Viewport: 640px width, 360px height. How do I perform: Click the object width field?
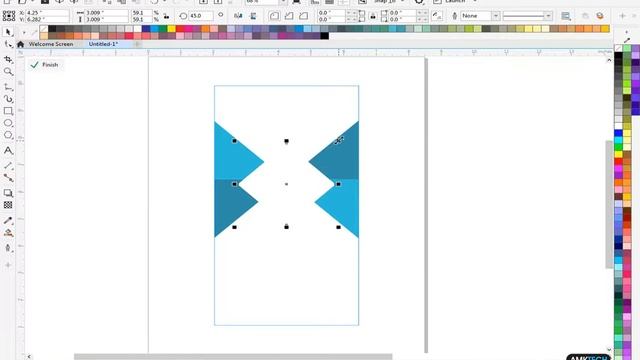pos(107,13)
